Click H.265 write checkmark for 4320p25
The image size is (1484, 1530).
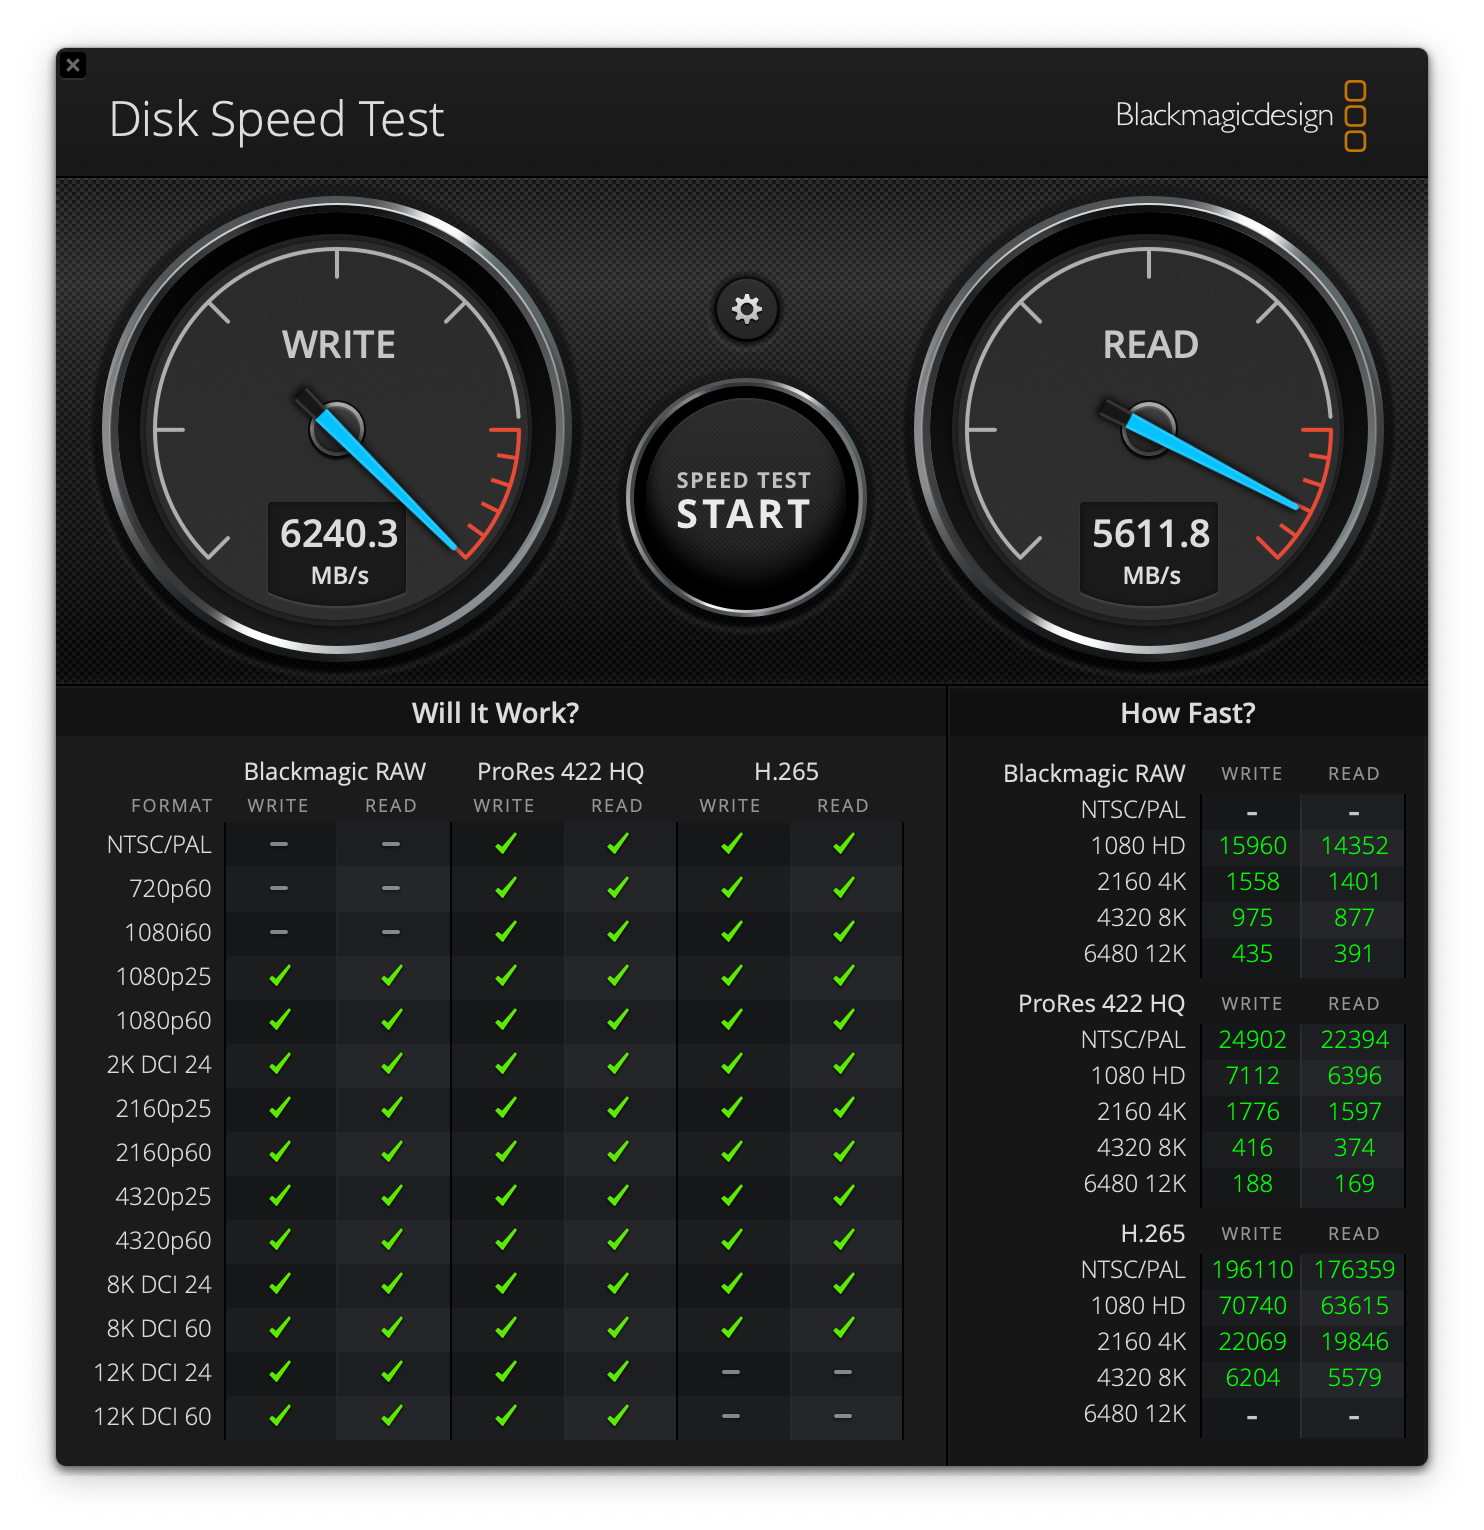(x=731, y=1196)
